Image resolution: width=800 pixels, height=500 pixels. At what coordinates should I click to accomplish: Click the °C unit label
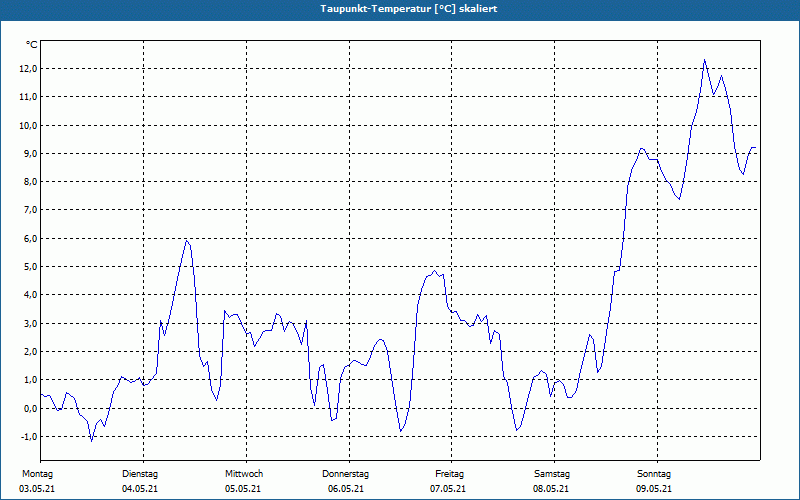point(32,45)
